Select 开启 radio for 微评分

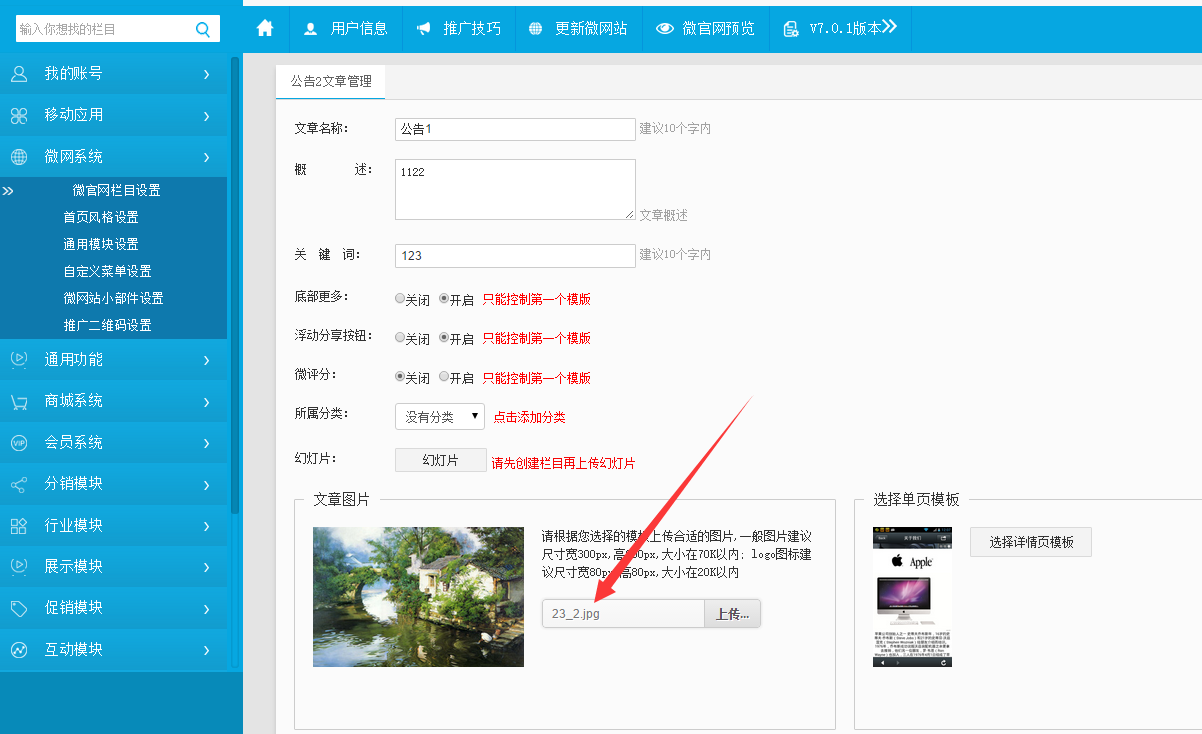click(444, 377)
